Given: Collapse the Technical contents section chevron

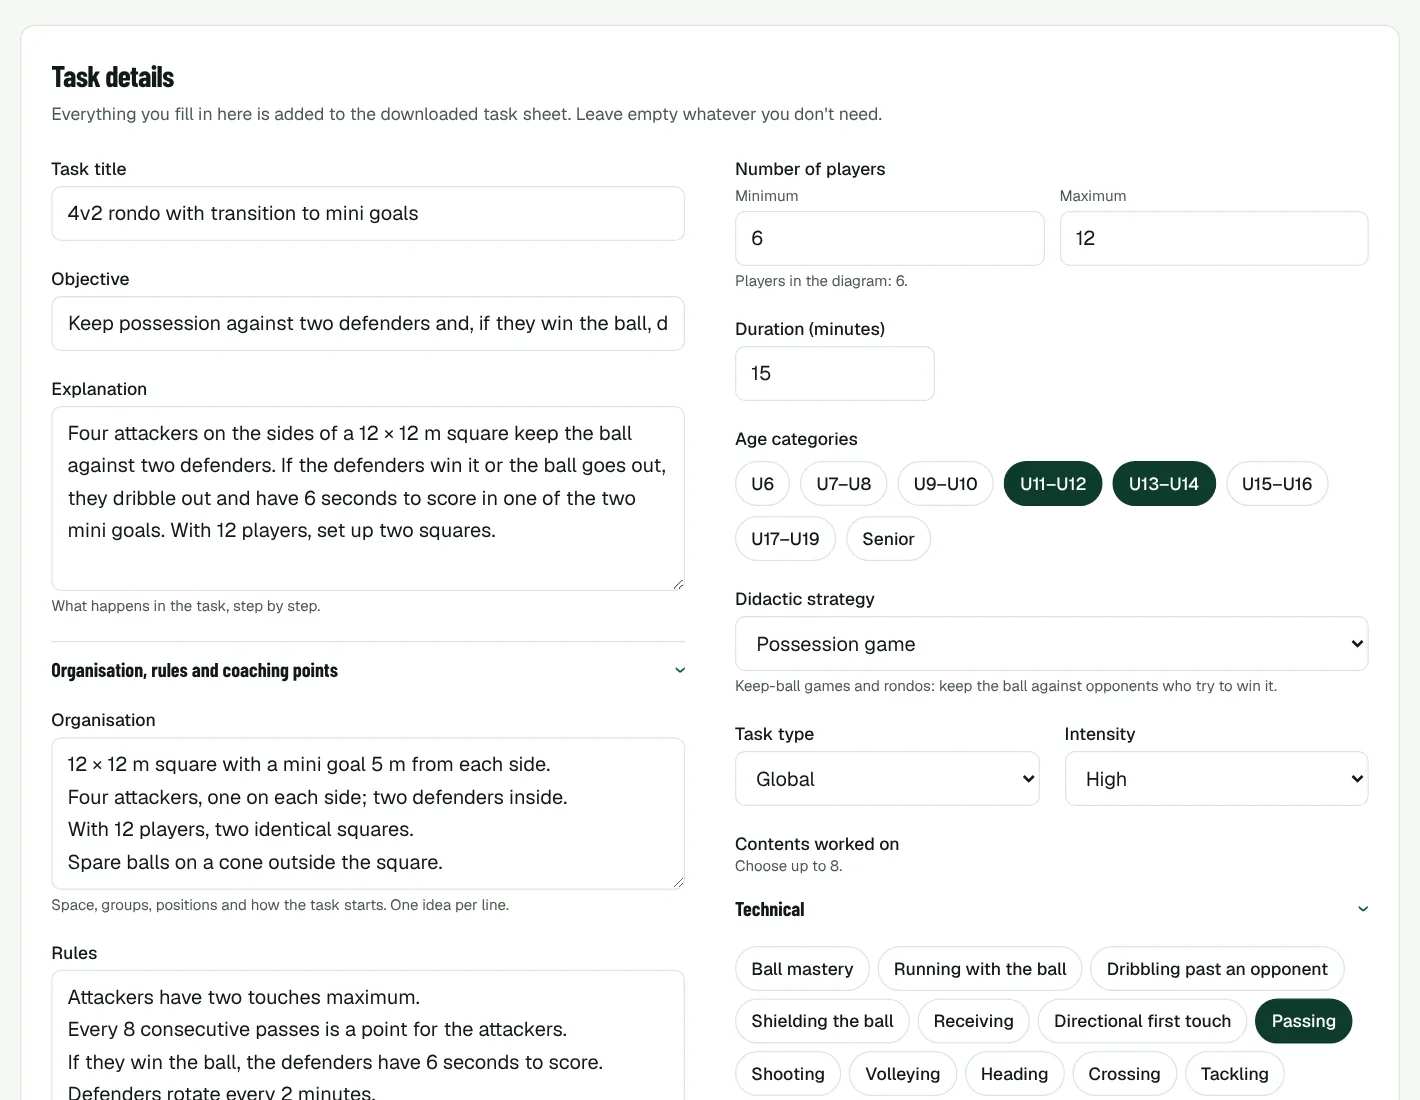Looking at the screenshot, I should point(1362,909).
